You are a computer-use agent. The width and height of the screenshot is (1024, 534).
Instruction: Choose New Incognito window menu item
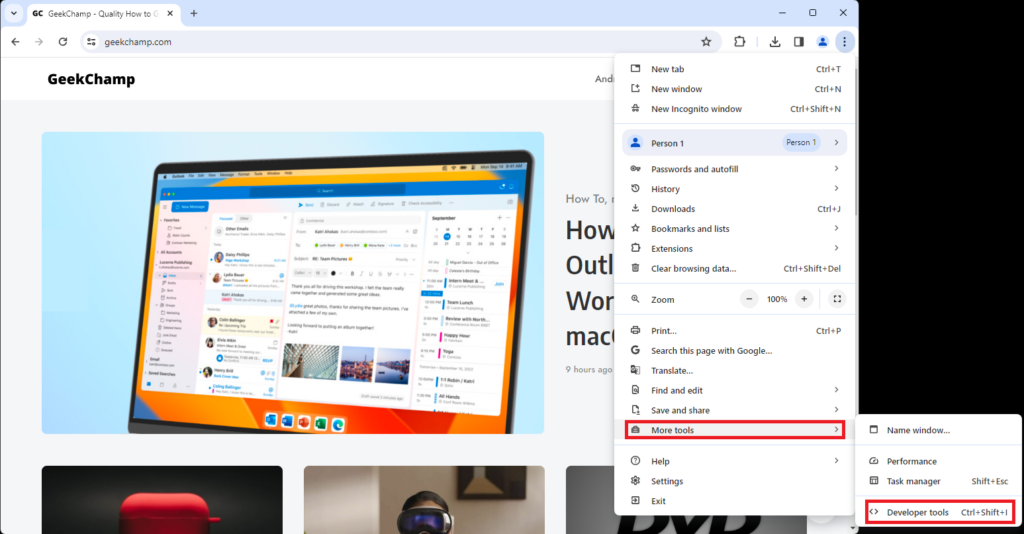coord(696,109)
